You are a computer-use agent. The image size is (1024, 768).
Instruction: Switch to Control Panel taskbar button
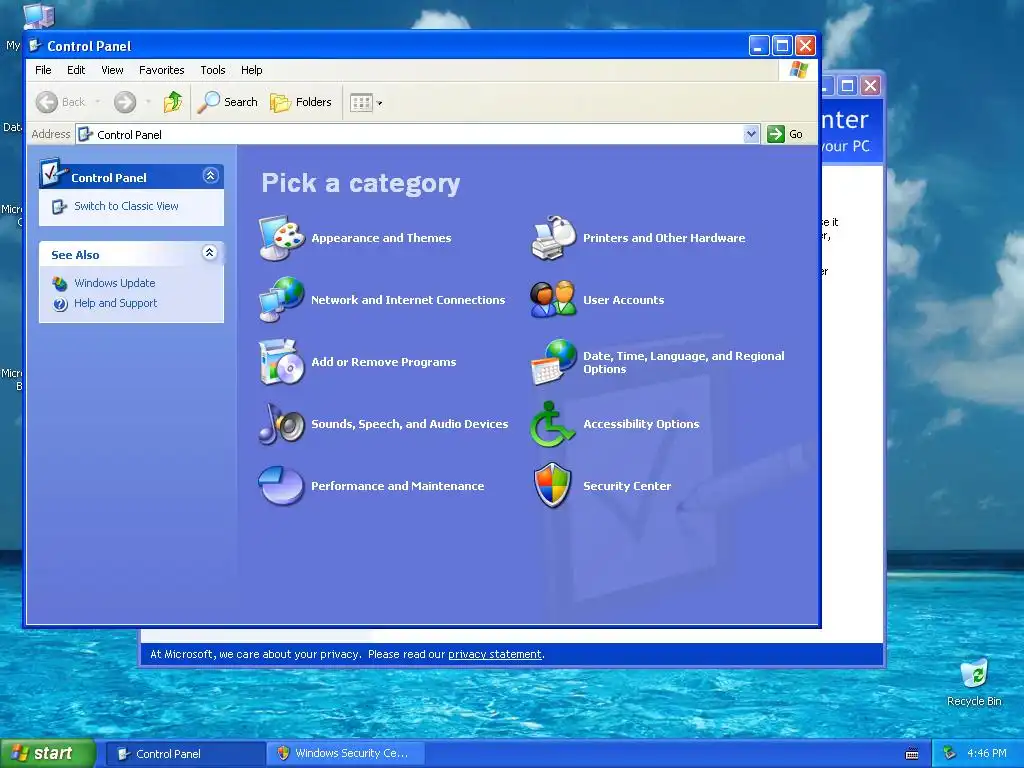point(185,754)
